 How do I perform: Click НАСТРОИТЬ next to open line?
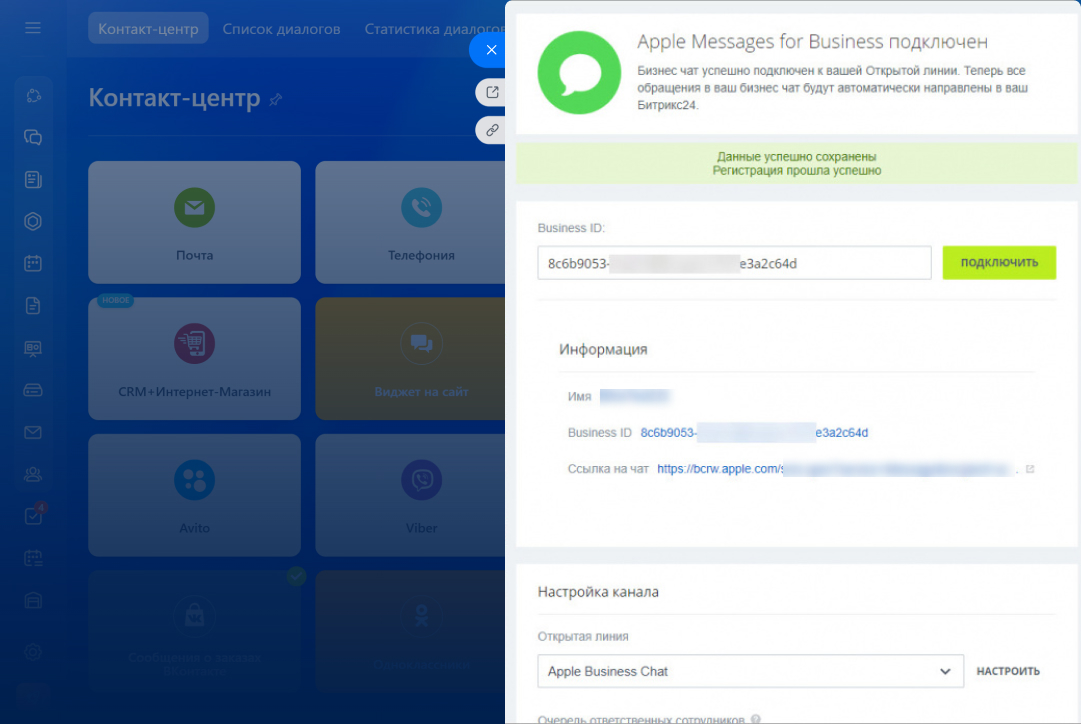[x=1008, y=671]
